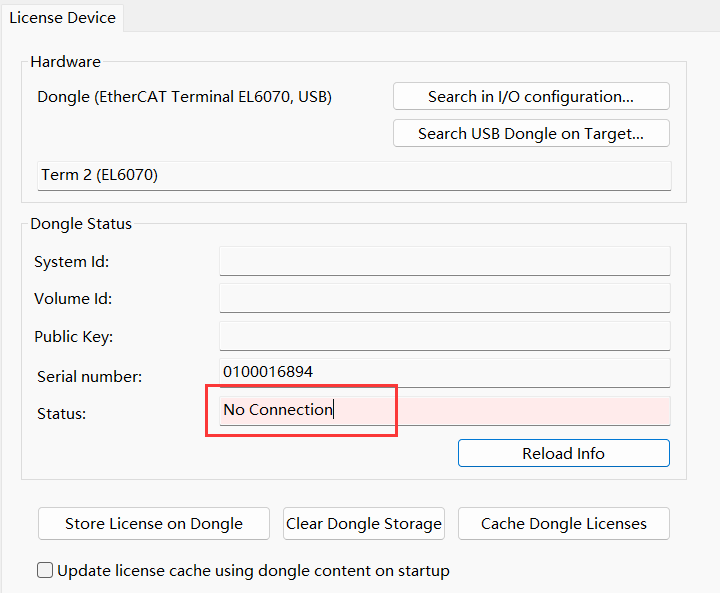Select the Term 2 (EL6070) field
The width and height of the screenshot is (720, 593).
click(354, 175)
